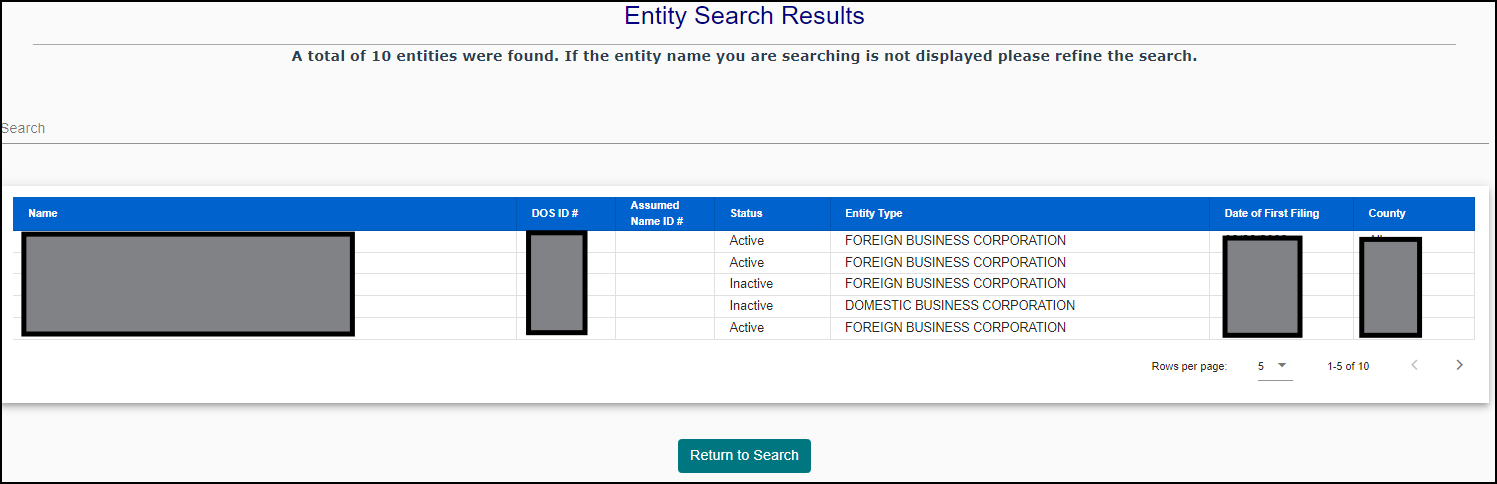Click the fifth row's FOREIGN BUSINESS CORPORATION cell
Screen dimensions: 1497x484
955,328
